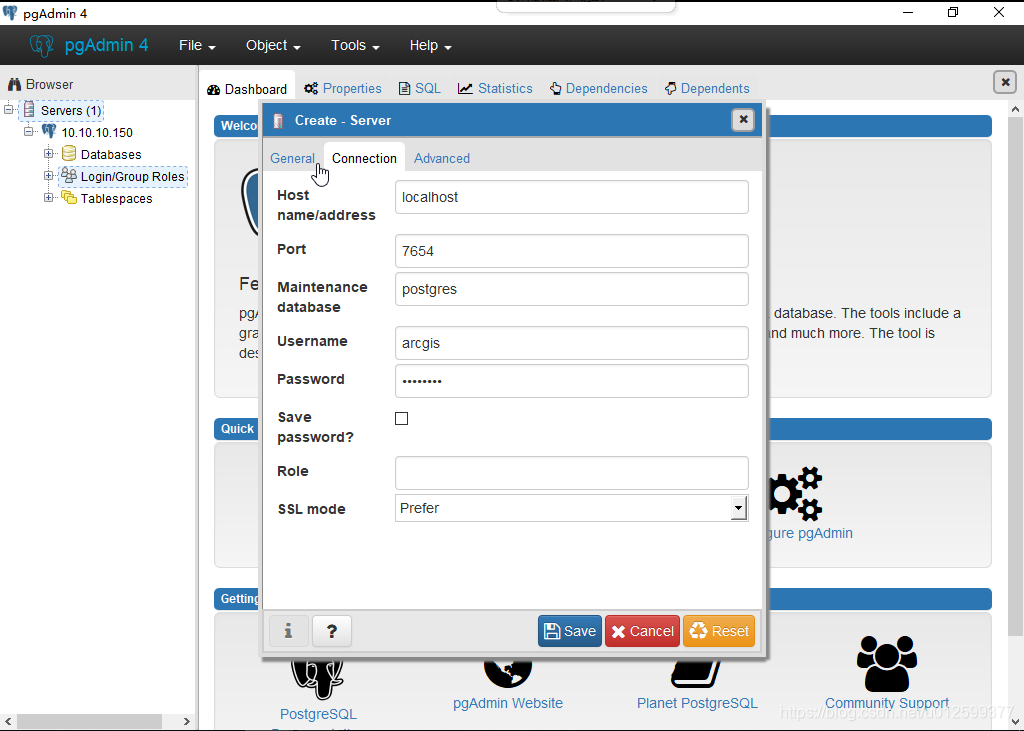Click the Login/Group Roles people icon
This screenshot has height=731, width=1024.
coord(69,176)
